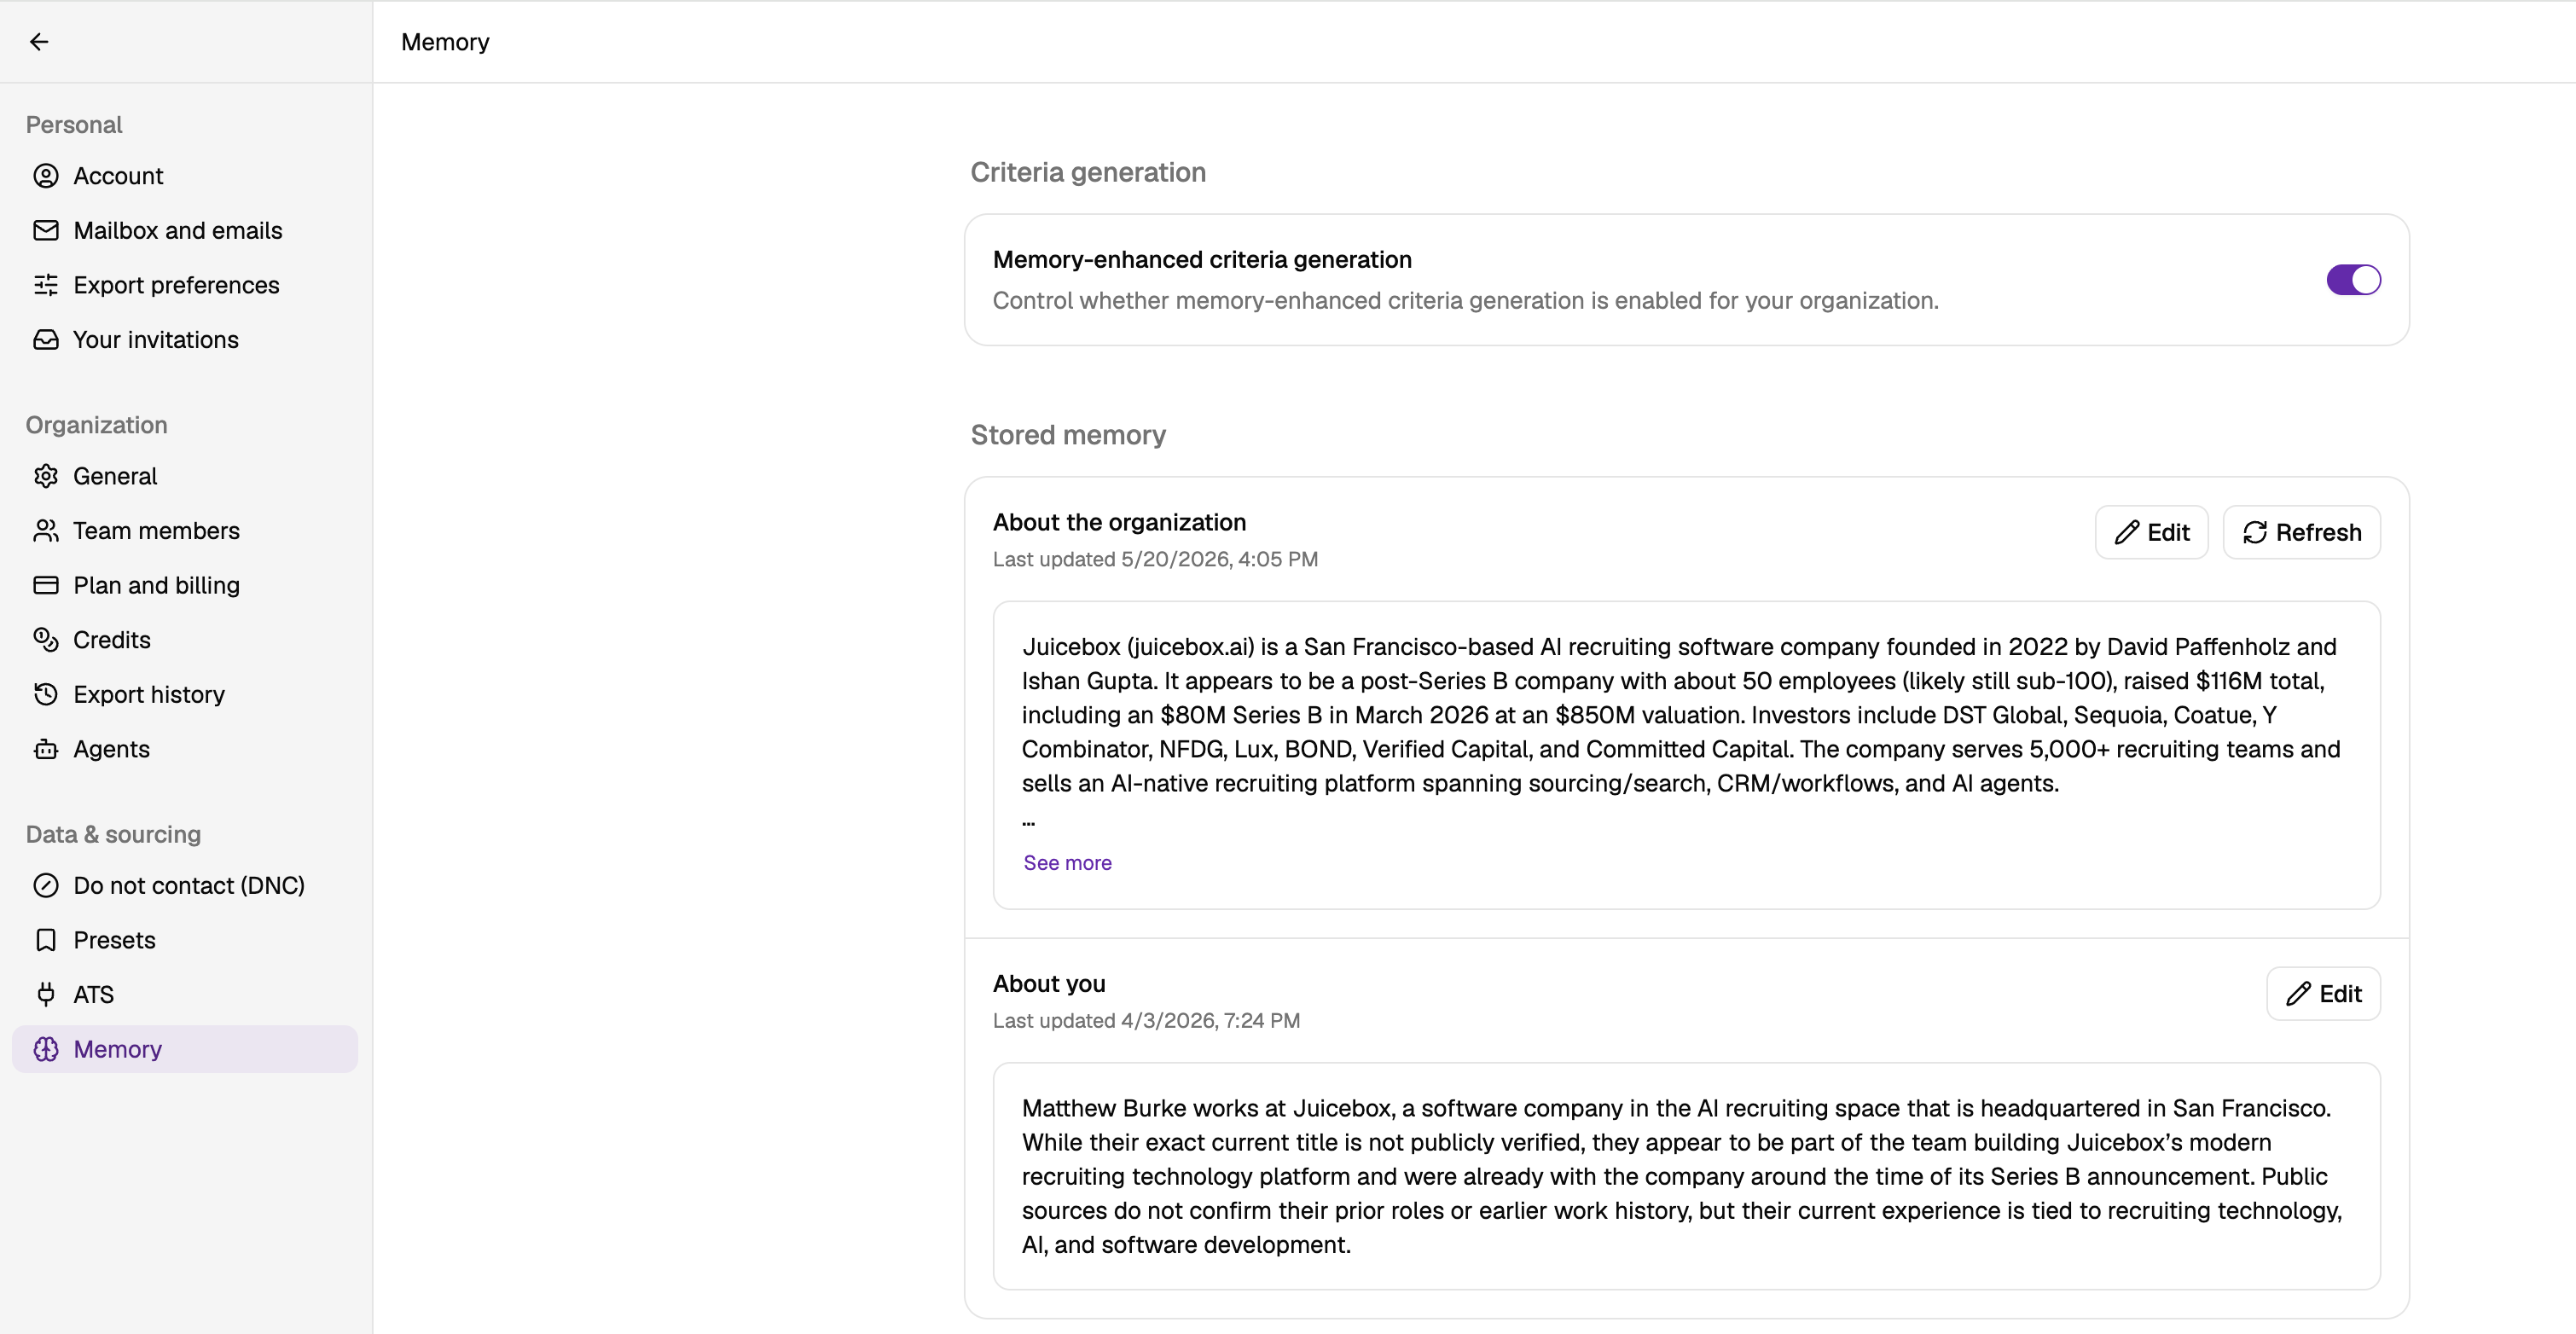The width and height of the screenshot is (2576, 1334).
Task: Click the Do not contact icon
Action: click(46, 885)
